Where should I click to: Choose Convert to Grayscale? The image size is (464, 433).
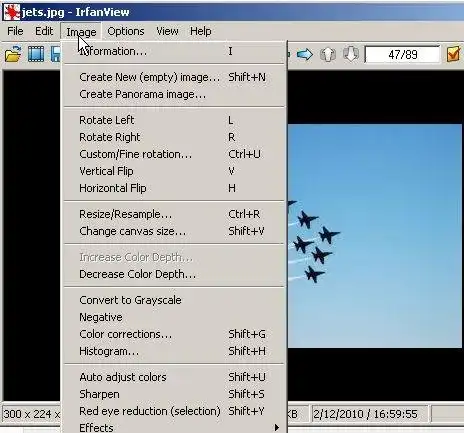pyautogui.click(x=175, y=300)
